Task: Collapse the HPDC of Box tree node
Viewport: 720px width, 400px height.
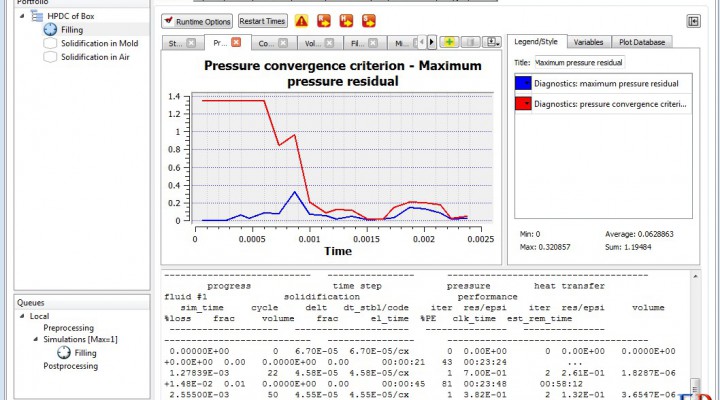Action: pyautogui.click(x=24, y=17)
